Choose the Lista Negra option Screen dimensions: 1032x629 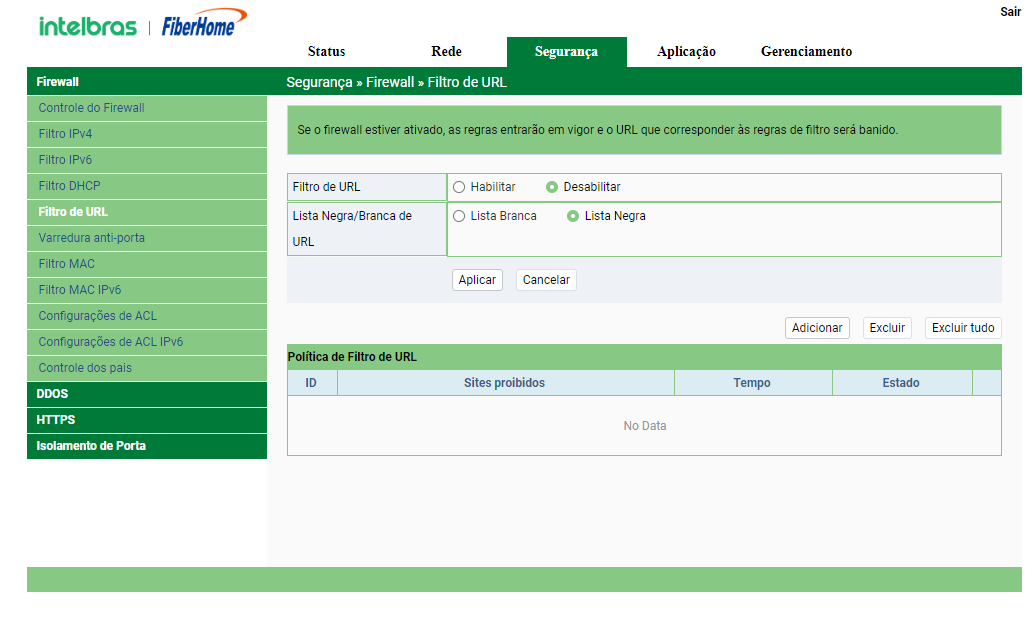point(573,216)
